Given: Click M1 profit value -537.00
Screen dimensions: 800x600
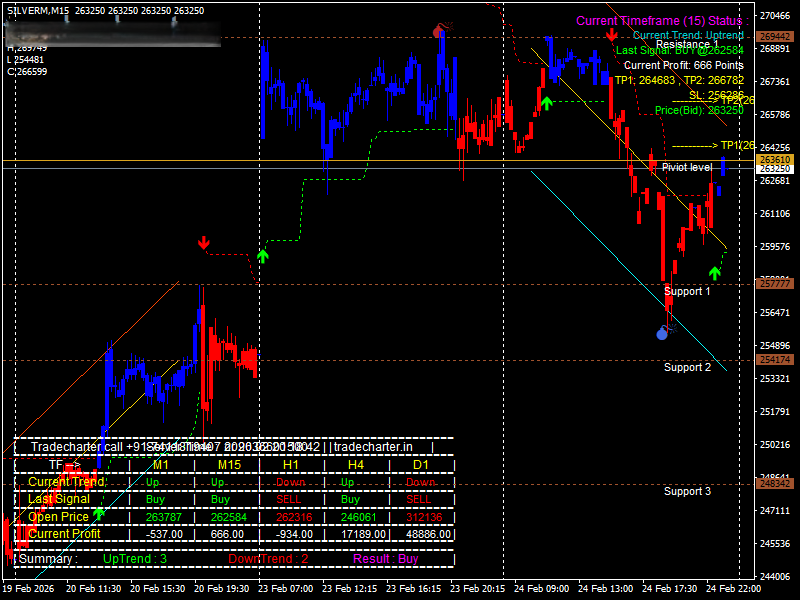Looking at the screenshot, I should click(x=164, y=535).
